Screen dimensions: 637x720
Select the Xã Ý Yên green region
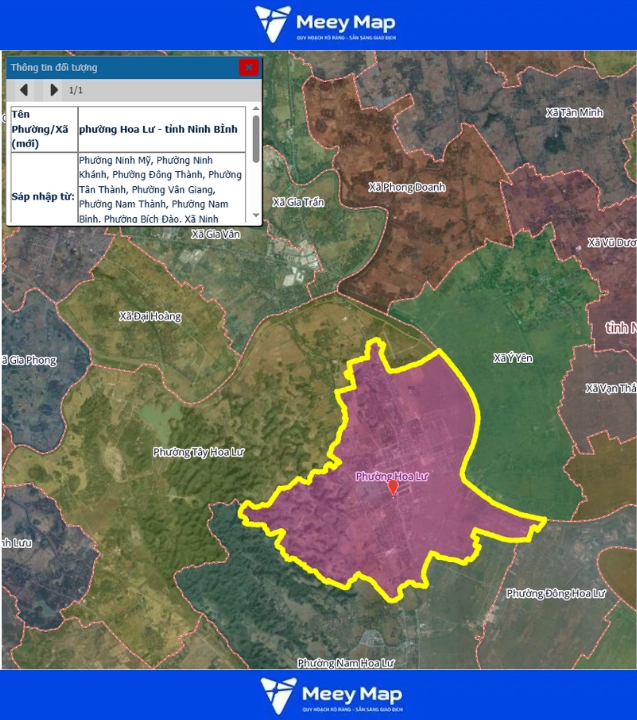tap(513, 358)
